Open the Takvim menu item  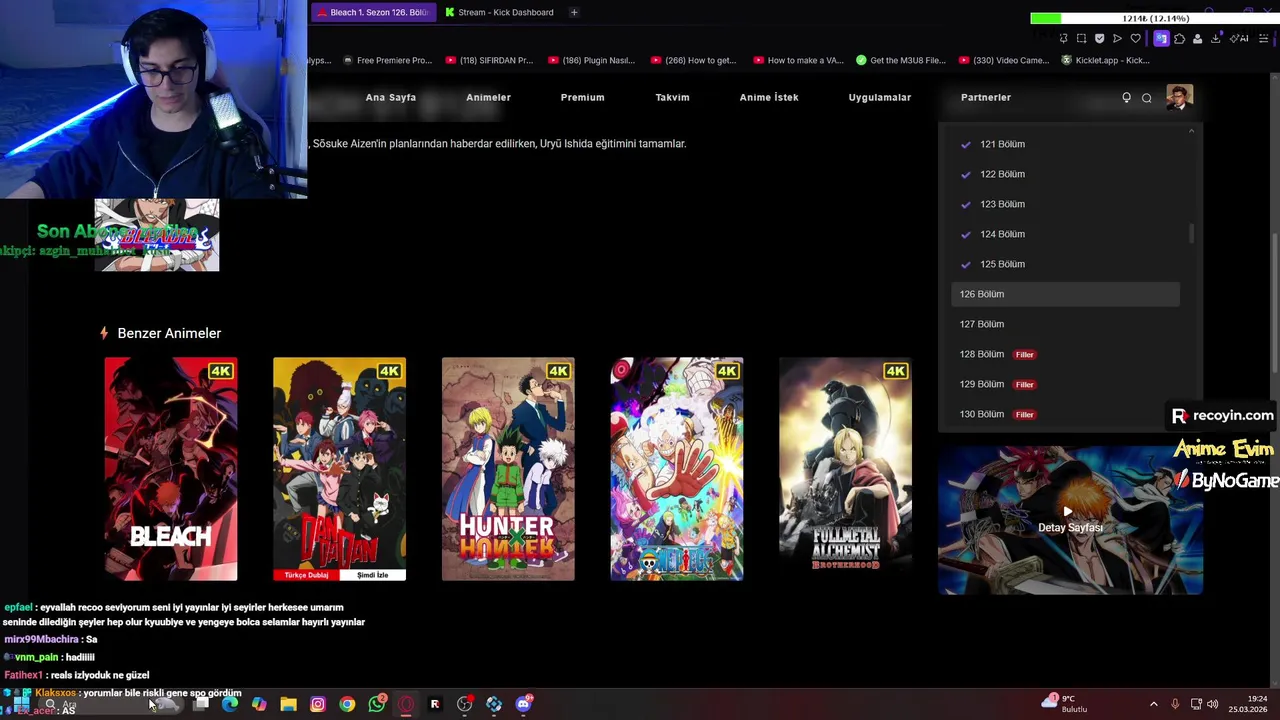click(x=672, y=97)
